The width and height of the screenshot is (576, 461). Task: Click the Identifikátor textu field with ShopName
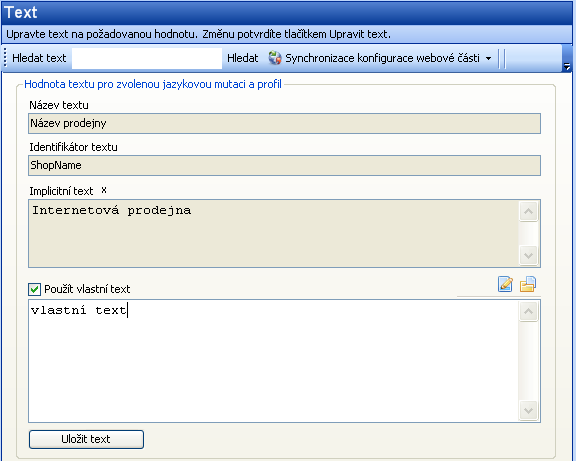284,165
